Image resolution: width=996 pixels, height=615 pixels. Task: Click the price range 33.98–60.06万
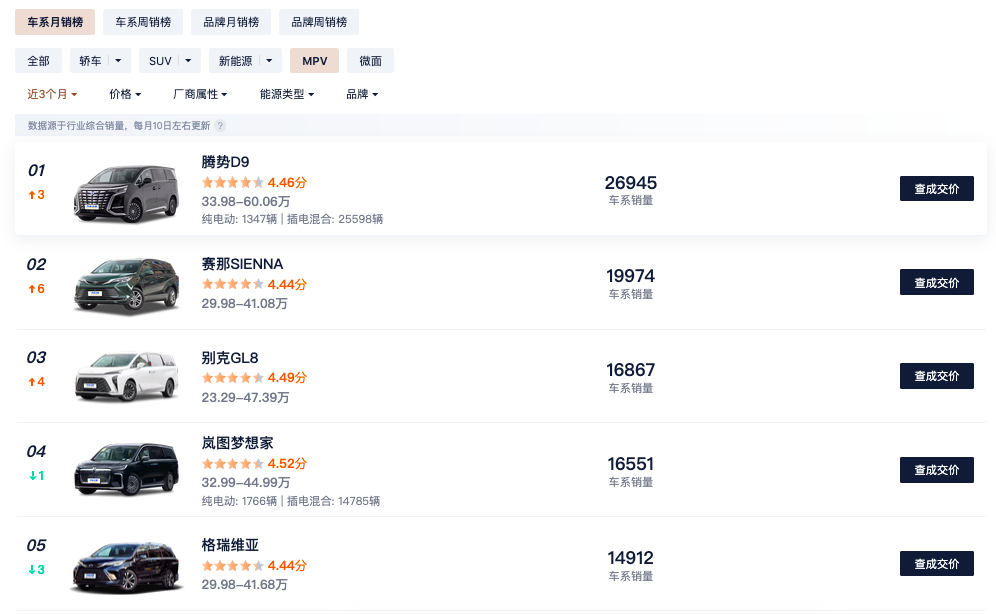pos(246,201)
